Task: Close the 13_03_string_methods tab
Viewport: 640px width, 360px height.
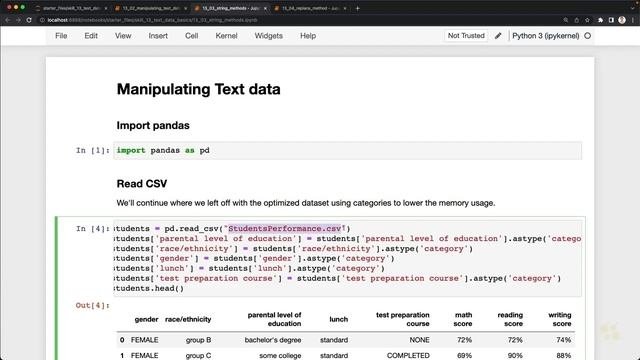Action: pos(265,8)
